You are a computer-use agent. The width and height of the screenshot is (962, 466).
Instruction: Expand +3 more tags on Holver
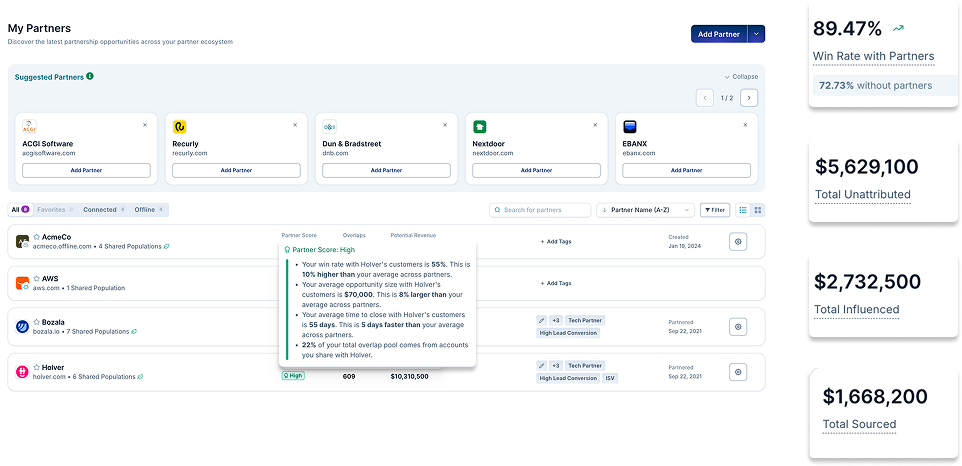click(555, 365)
